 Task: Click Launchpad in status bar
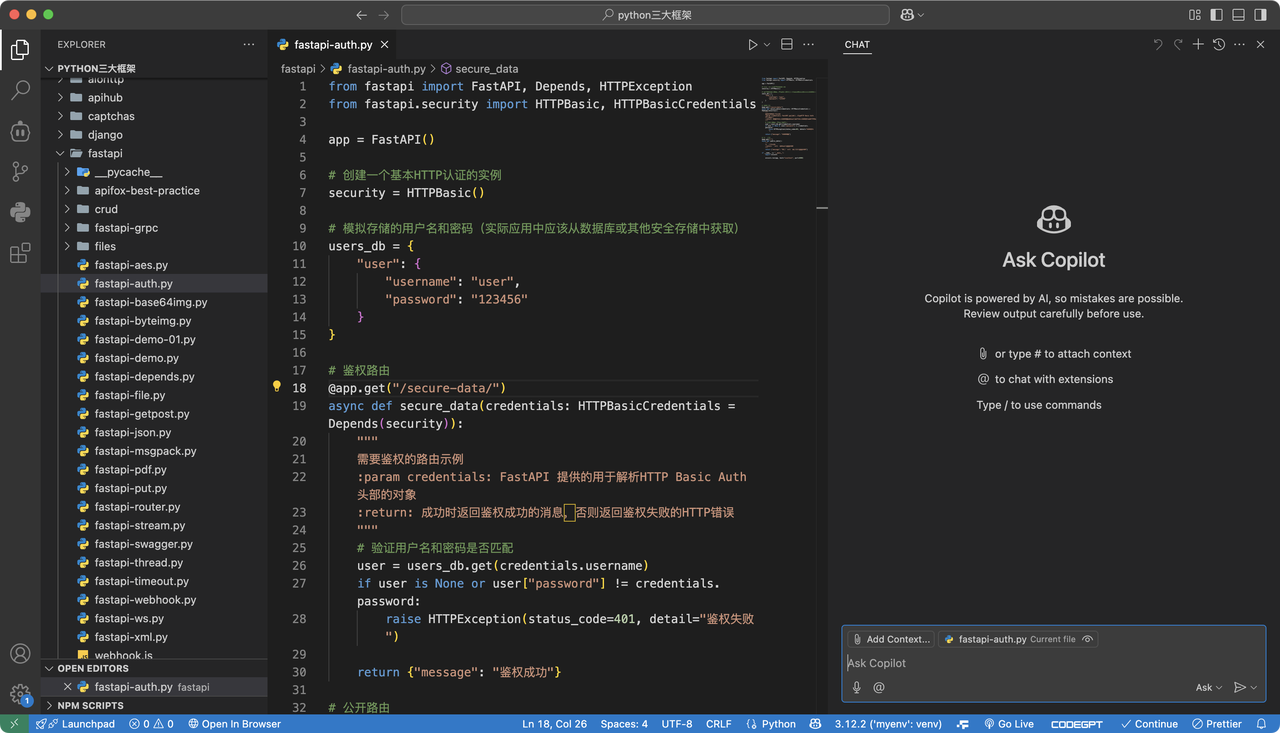75,724
